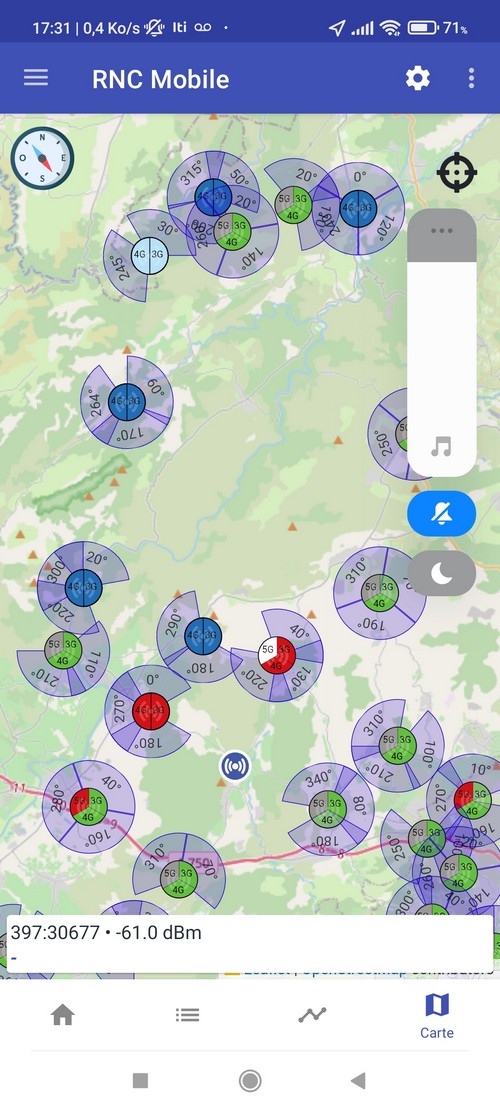Select the tower with 310° and 100° sectors

pos(397,745)
